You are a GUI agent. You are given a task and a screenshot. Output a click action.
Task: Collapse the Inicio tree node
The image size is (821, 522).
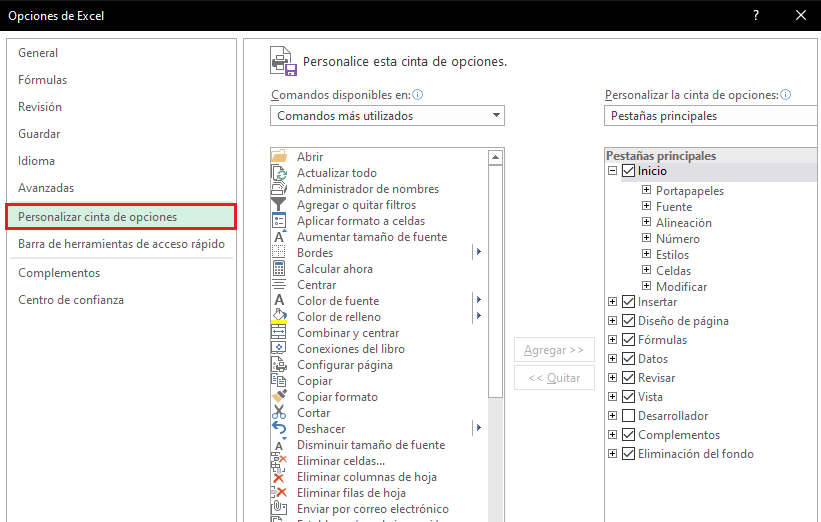click(x=612, y=171)
